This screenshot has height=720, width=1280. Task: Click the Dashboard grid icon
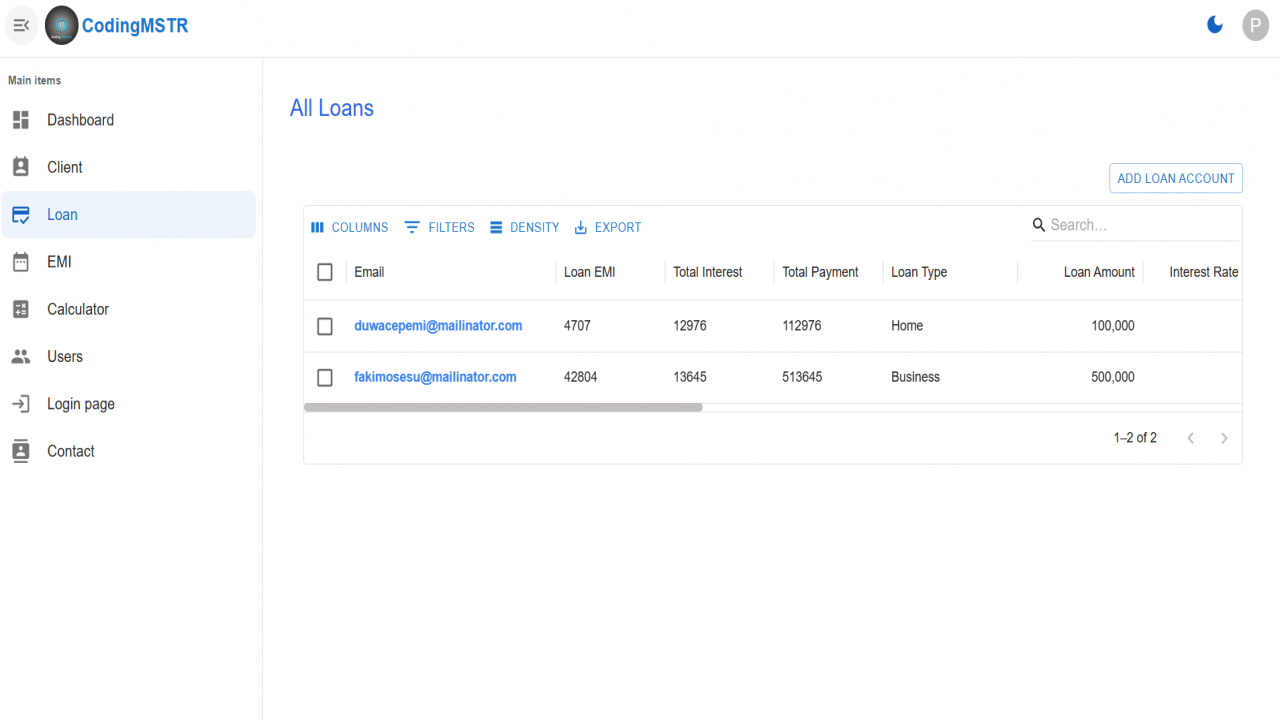click(21, 120)
